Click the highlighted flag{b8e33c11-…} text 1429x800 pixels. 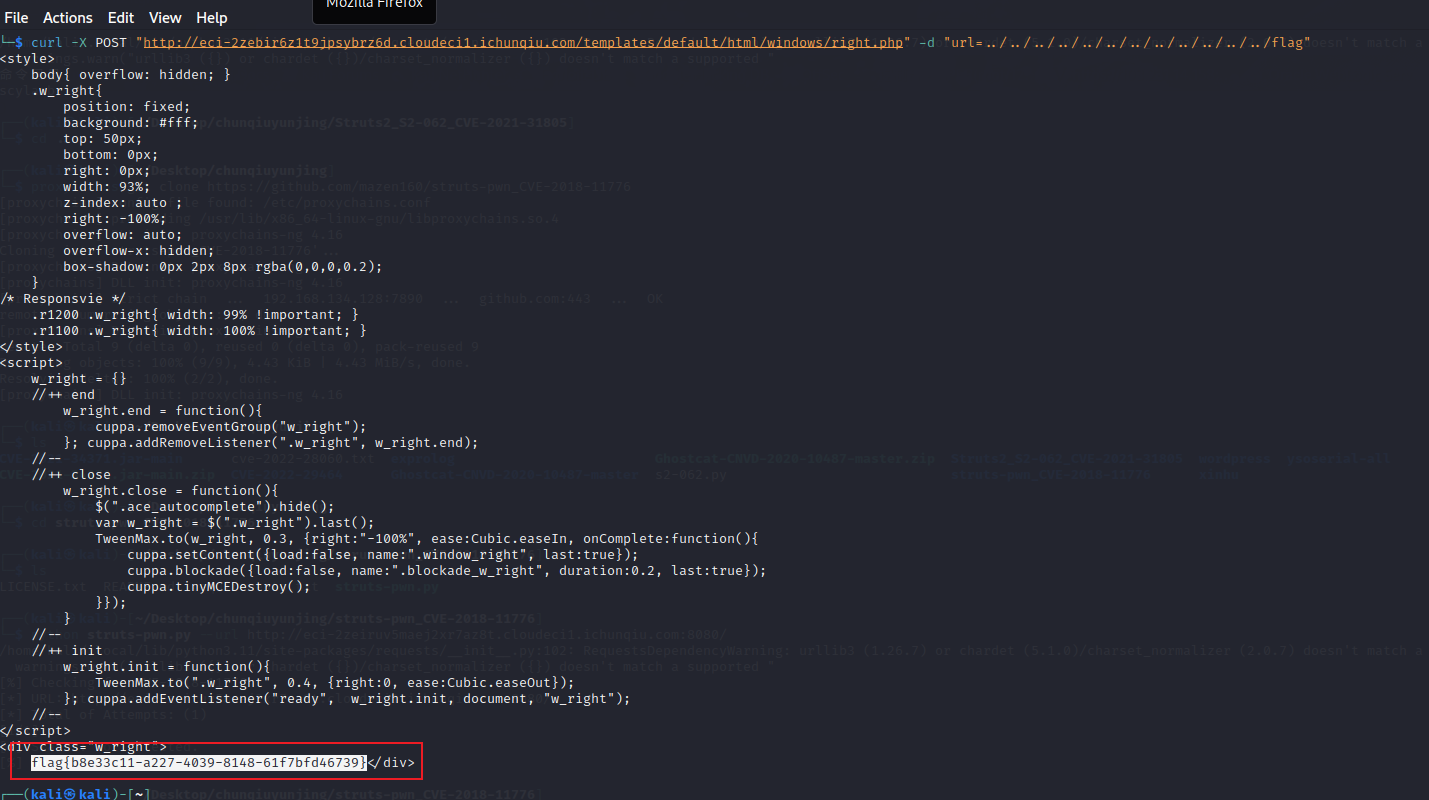(x=198, y=762)
